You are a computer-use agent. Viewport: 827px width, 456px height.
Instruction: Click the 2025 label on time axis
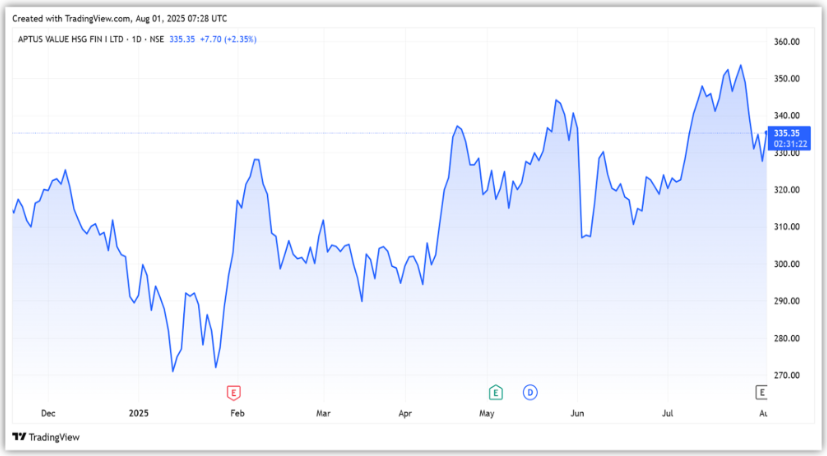139,412
